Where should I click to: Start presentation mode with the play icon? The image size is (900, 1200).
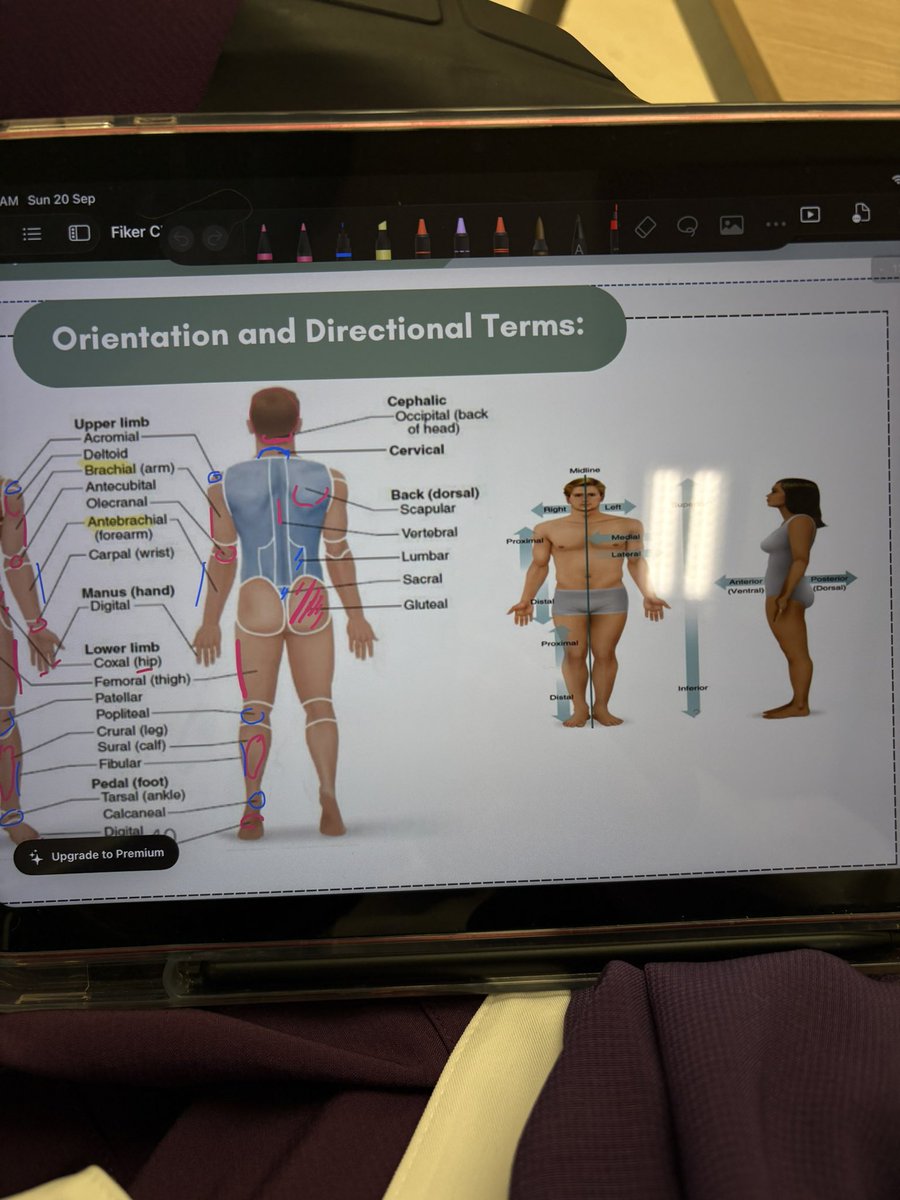[x=811, y=215]
